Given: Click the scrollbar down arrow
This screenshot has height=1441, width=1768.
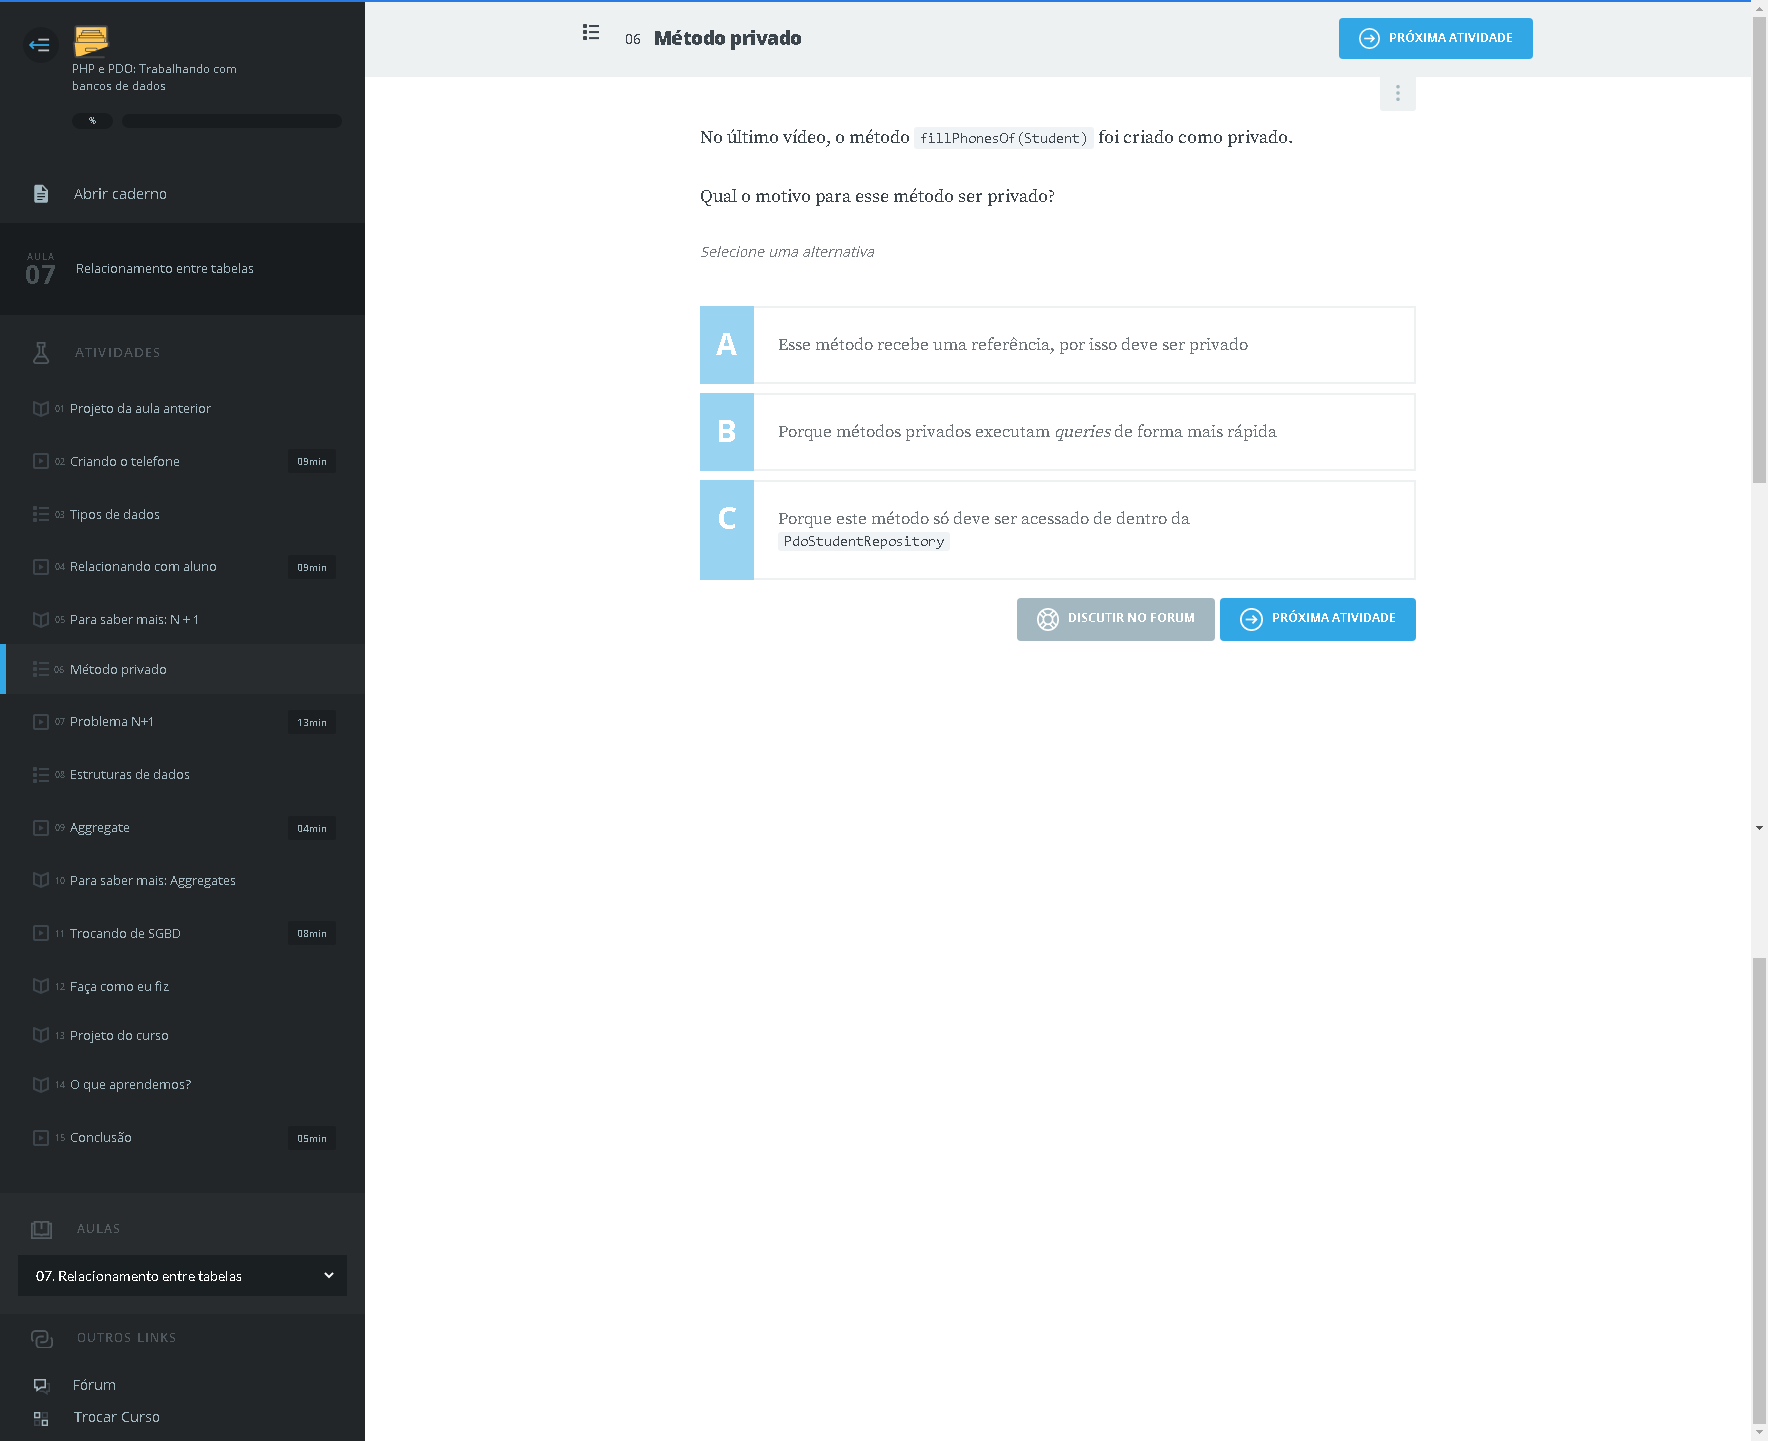Looking at the screenshot, I should point(1759,828).
